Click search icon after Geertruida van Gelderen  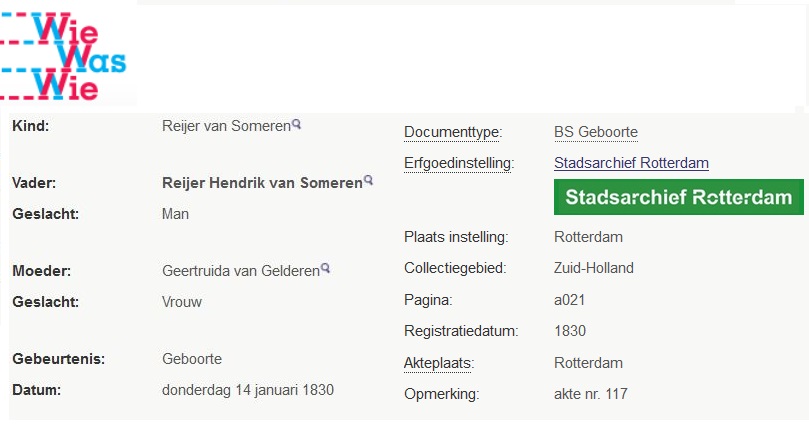[x=325, y=268]
